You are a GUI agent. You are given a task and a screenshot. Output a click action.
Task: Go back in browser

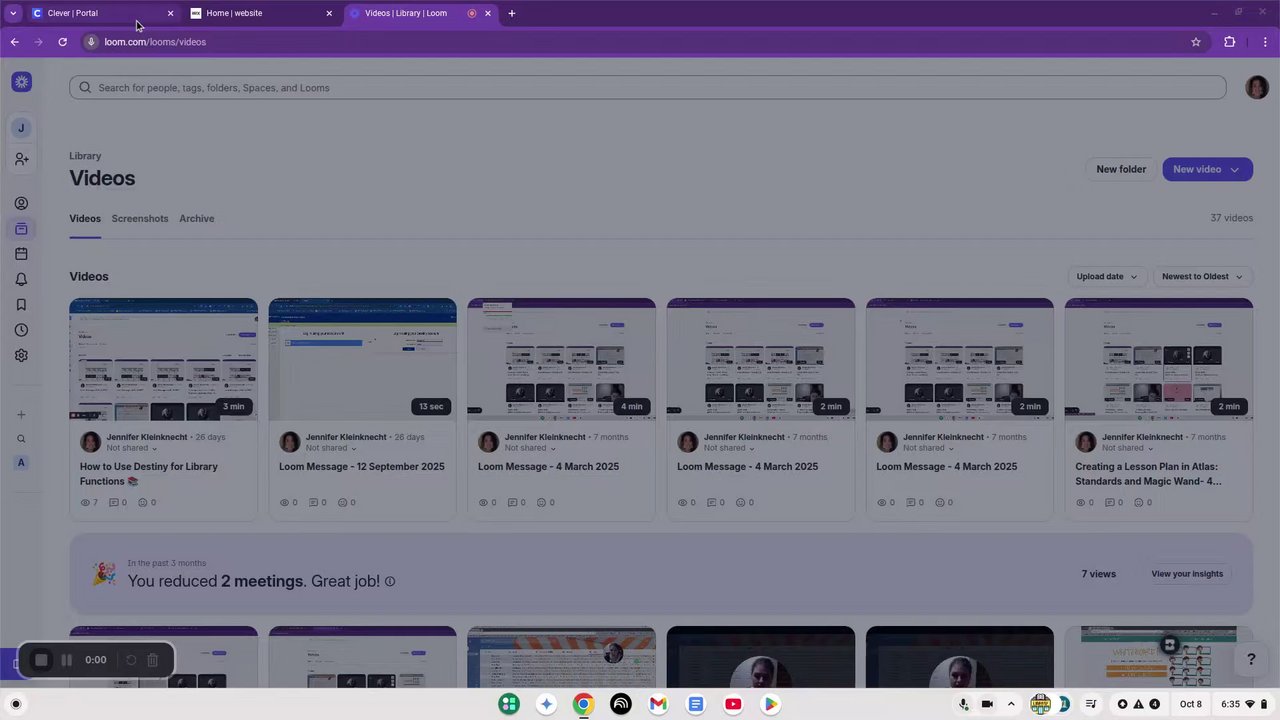[14, 42]
